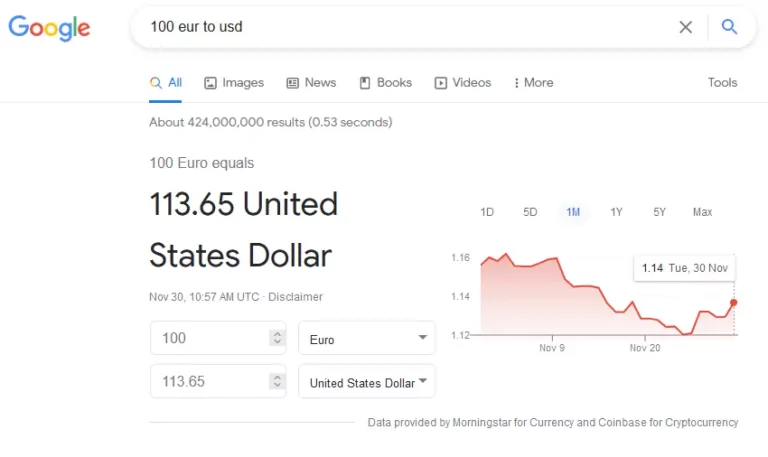The height and width of the screenshot is (457, 768).
Task: Open the More options menu
Action: [533, 83]
